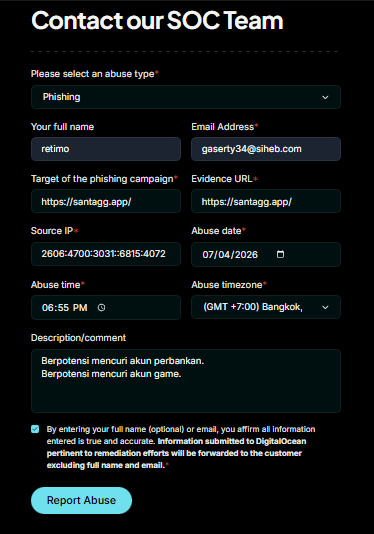Click the 'Target of the phishing campaign' label
The width and height of the screenshot is (374, 534).
(104, 179)
